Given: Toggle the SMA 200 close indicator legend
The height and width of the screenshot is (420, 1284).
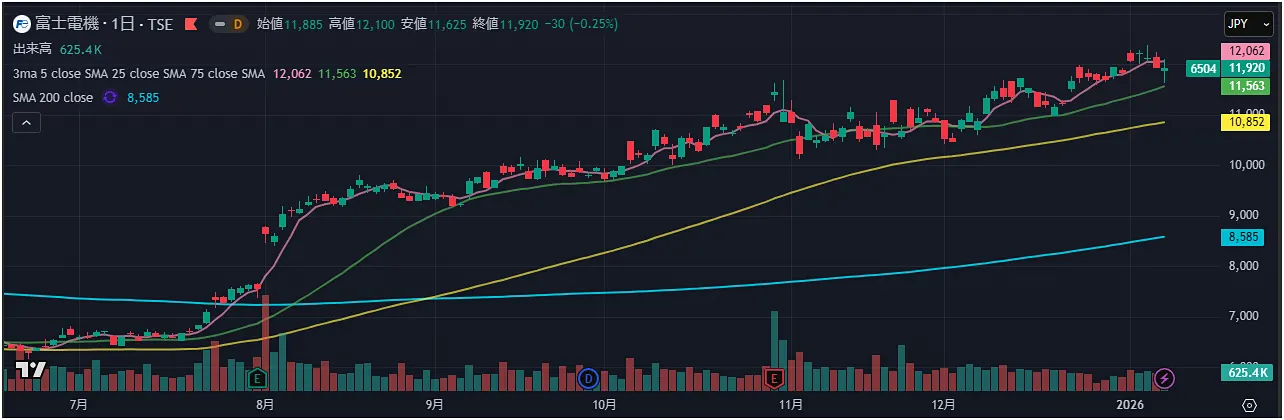Looking at the screenshot, I should [x=53, y=97].
